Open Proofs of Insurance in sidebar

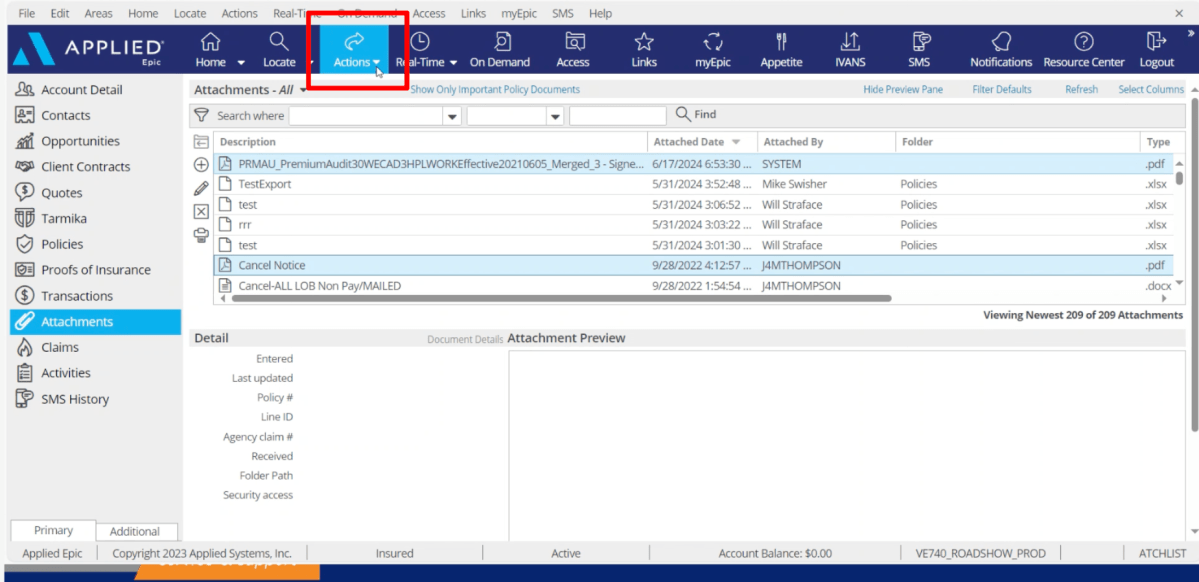(x=96, y=270)
